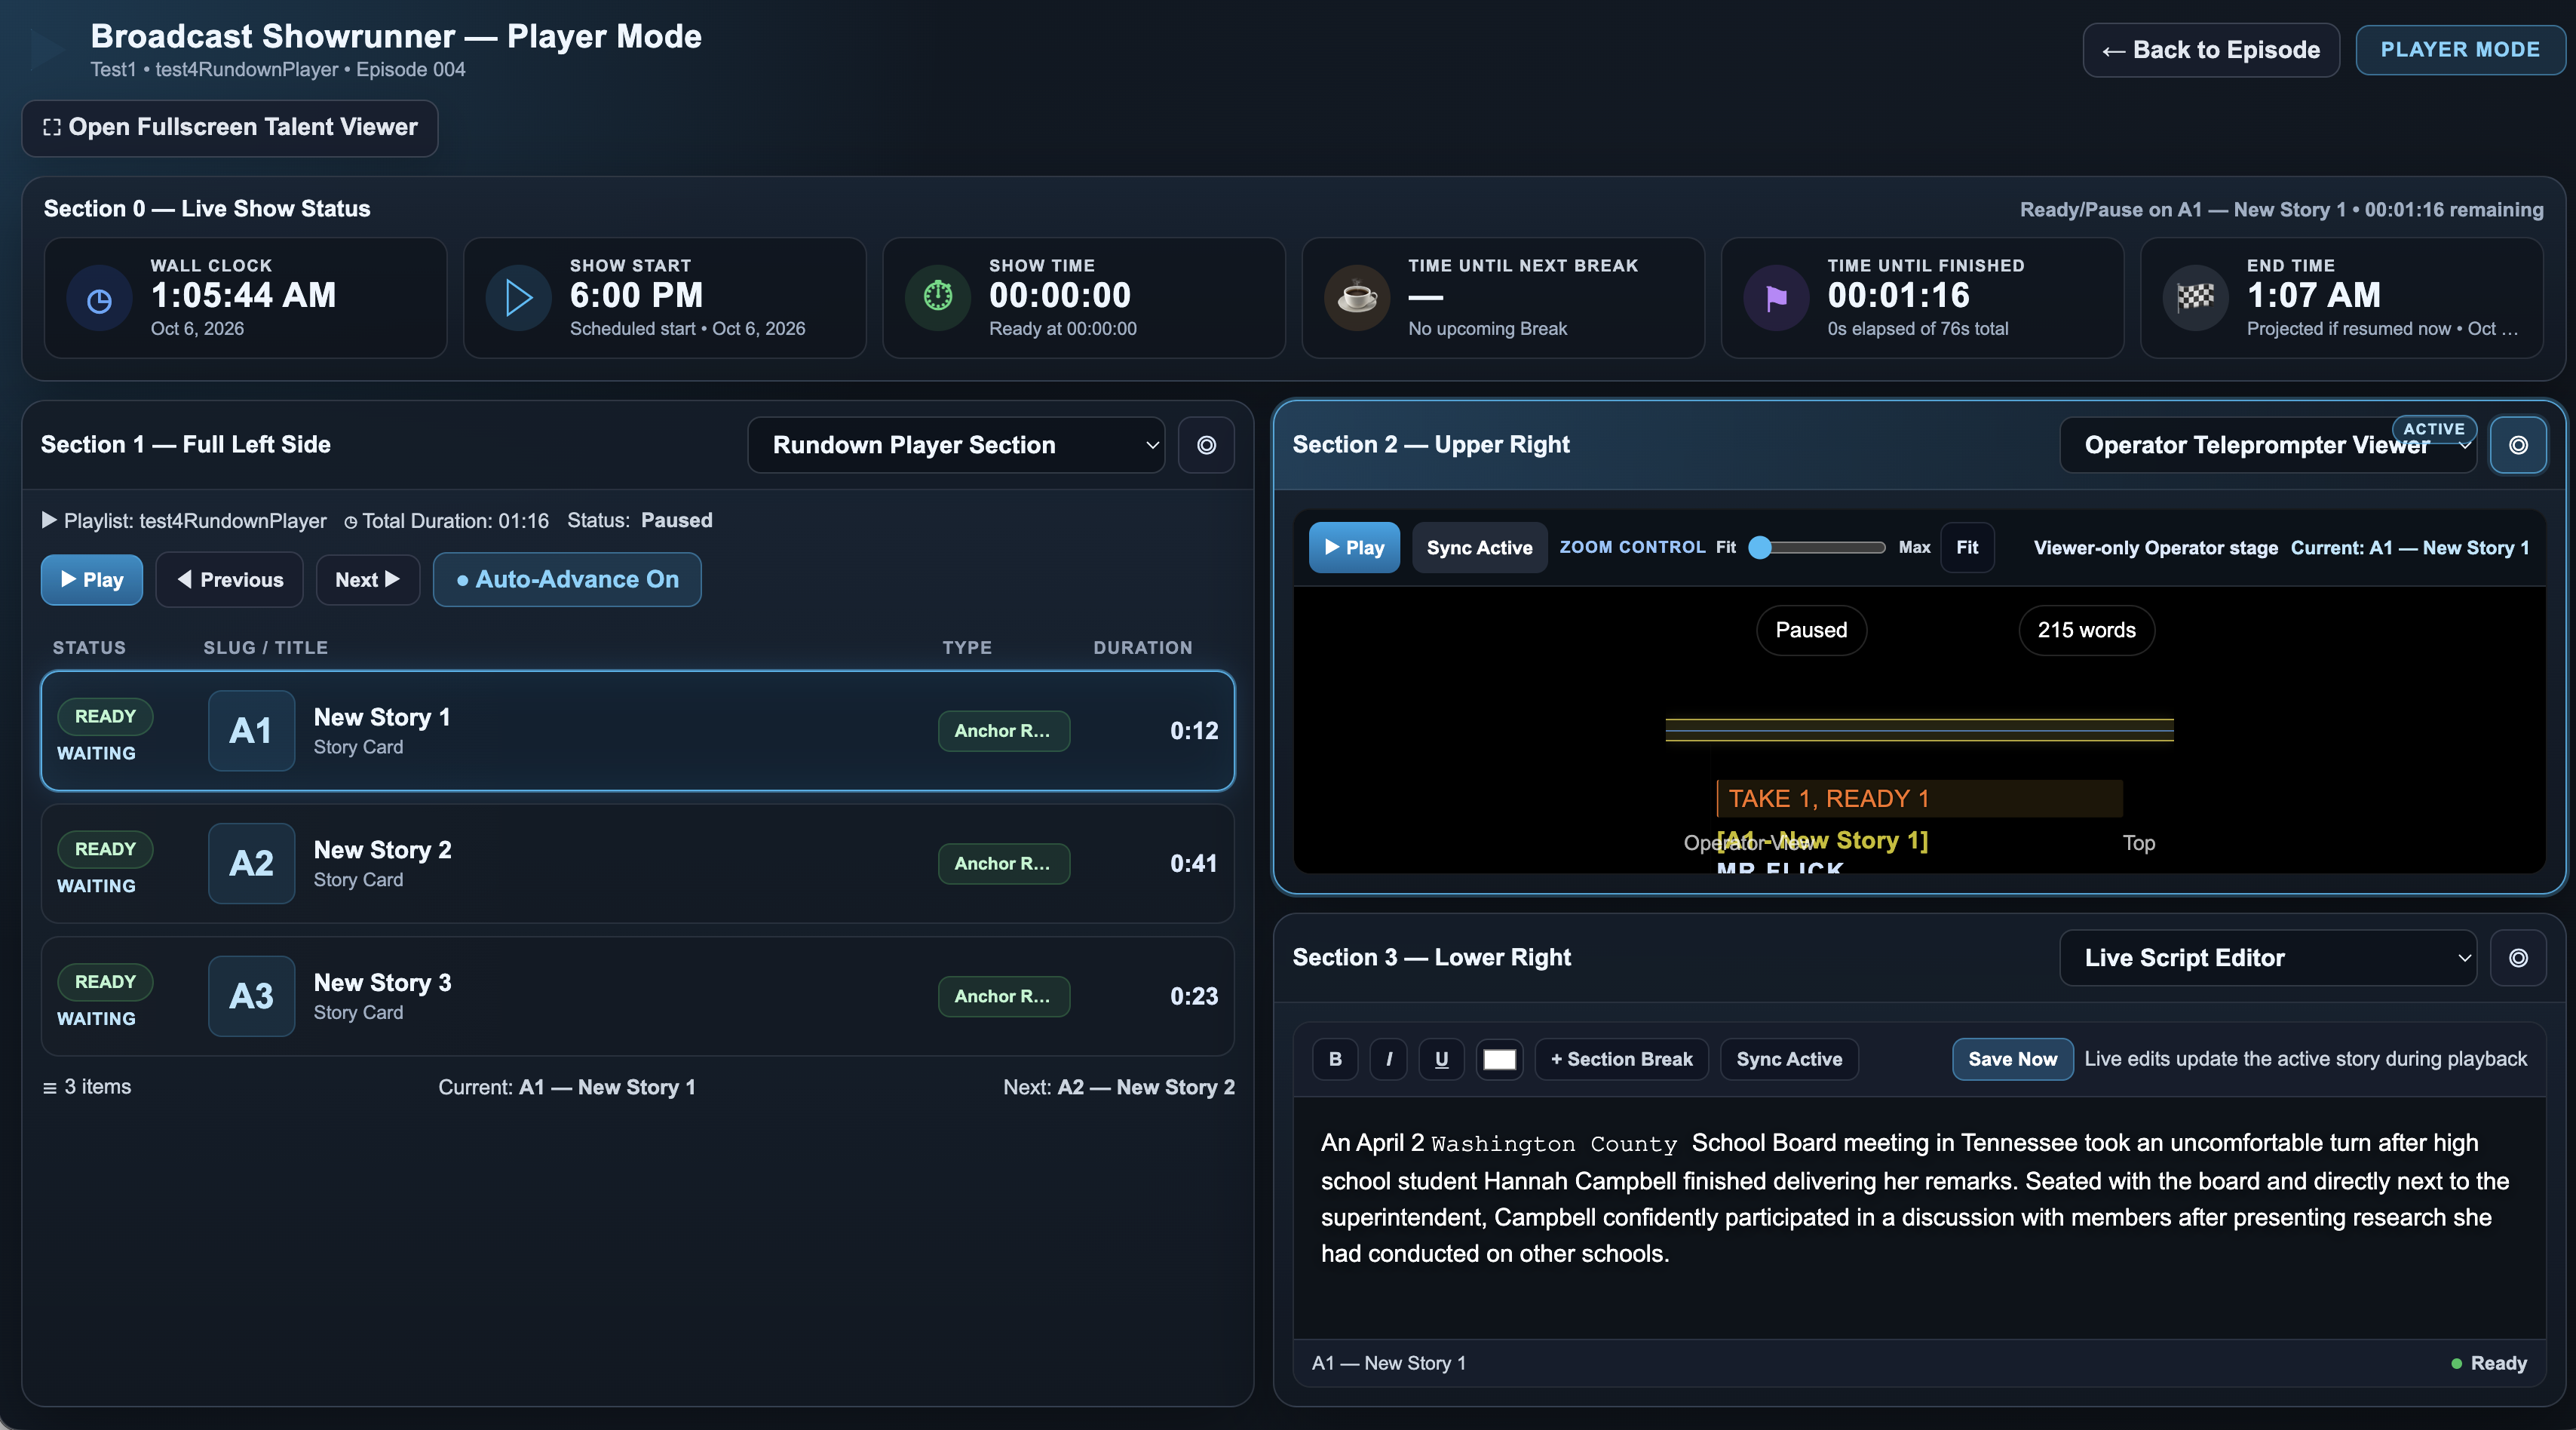Image resolution: width=2576 pixels, height=1430 pixels.
Task: Click the Section 2 target focus icon
Action: (x=2518, y=445)
